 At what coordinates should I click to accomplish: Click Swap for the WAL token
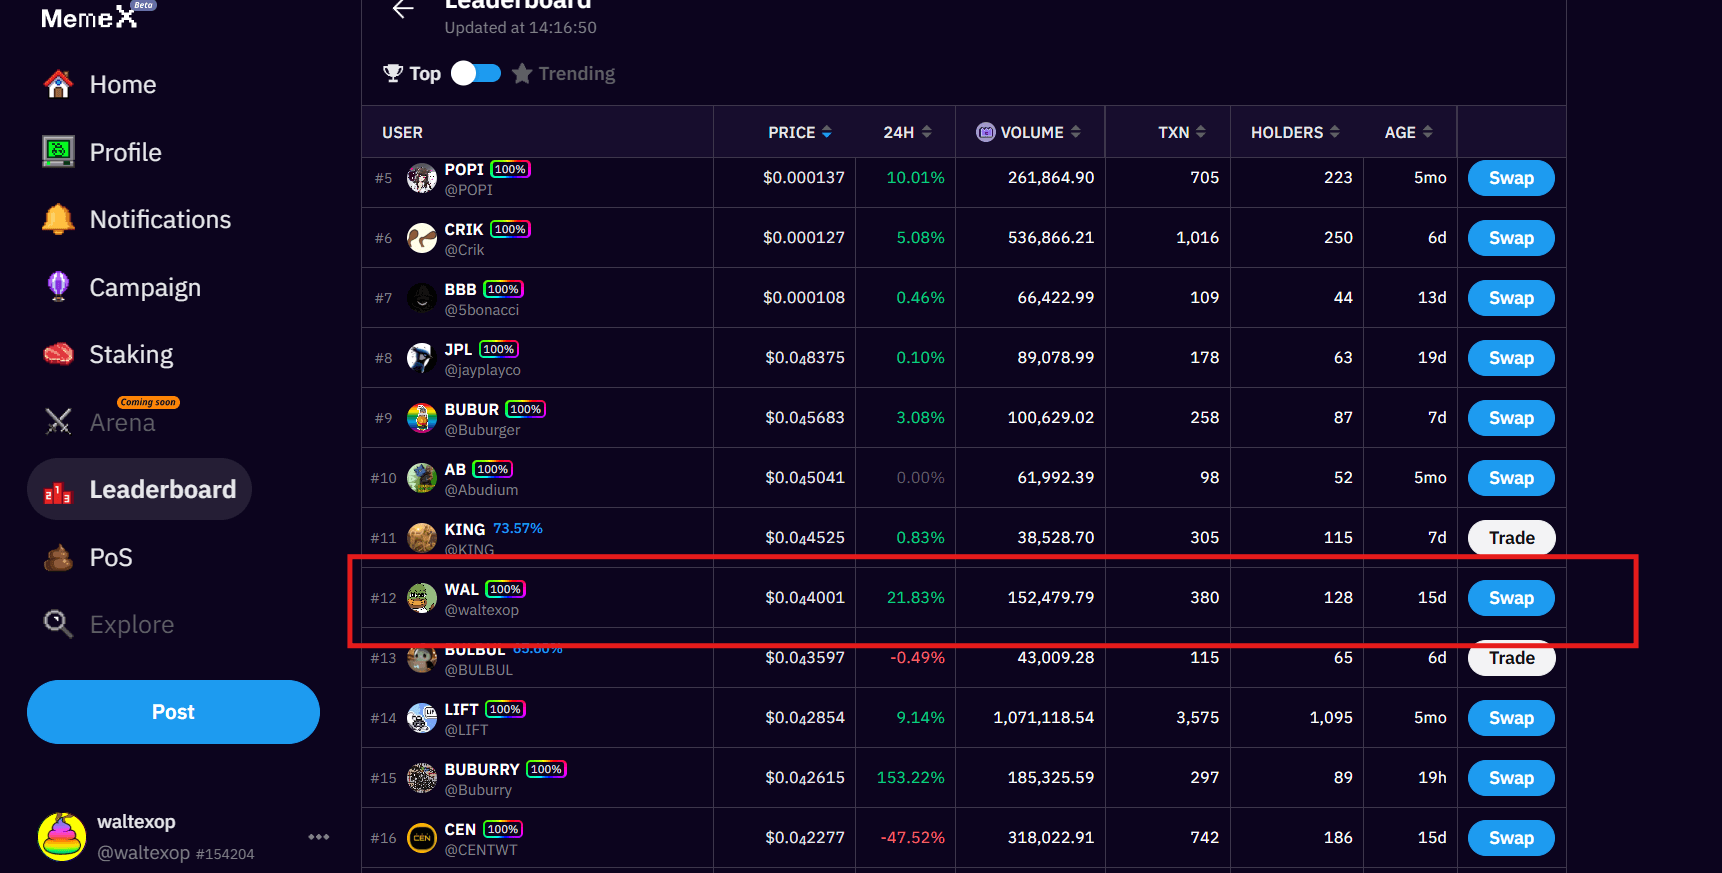click(x=1510, y=598)
